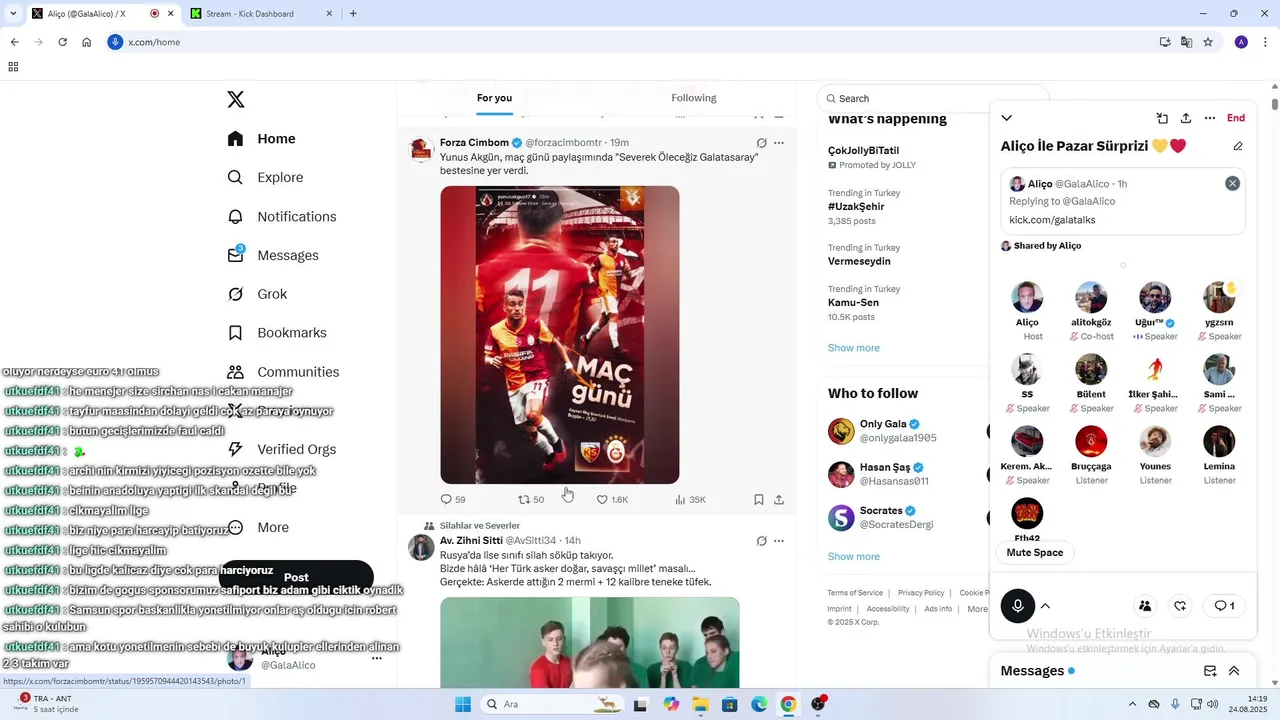
Task: View analytics of Forza Cimbom post
Action: [x=690, y=499]
